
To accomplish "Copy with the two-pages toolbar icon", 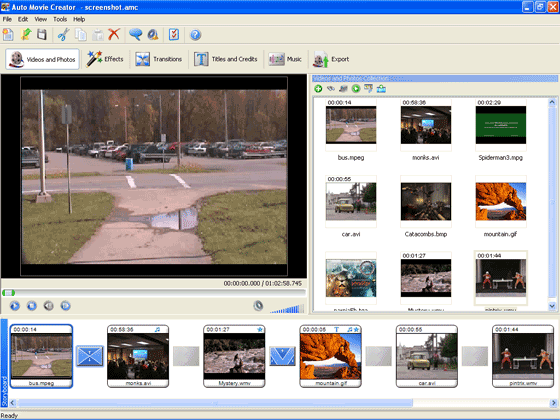I will [81, 35].
